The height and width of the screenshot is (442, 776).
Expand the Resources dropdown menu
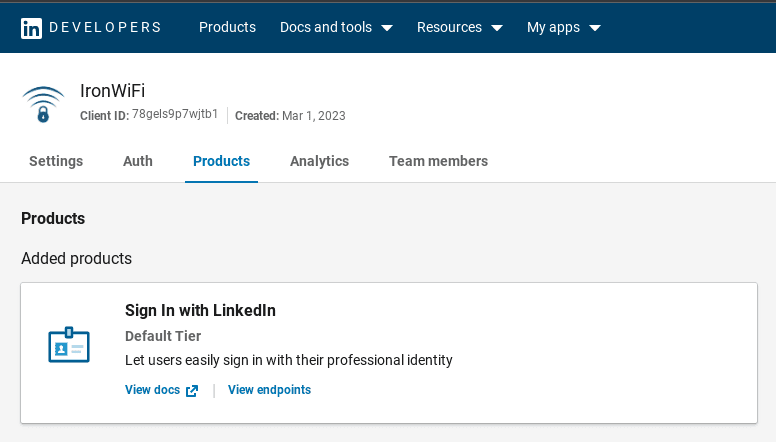pyautogui.click(x=460, y=27)
